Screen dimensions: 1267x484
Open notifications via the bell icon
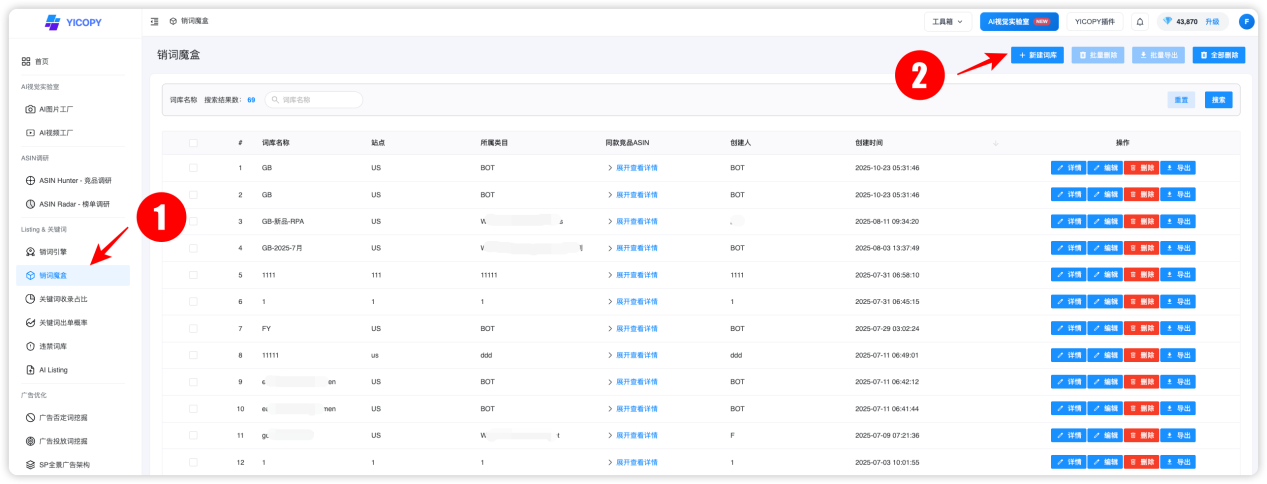(x=1140, y=21)
